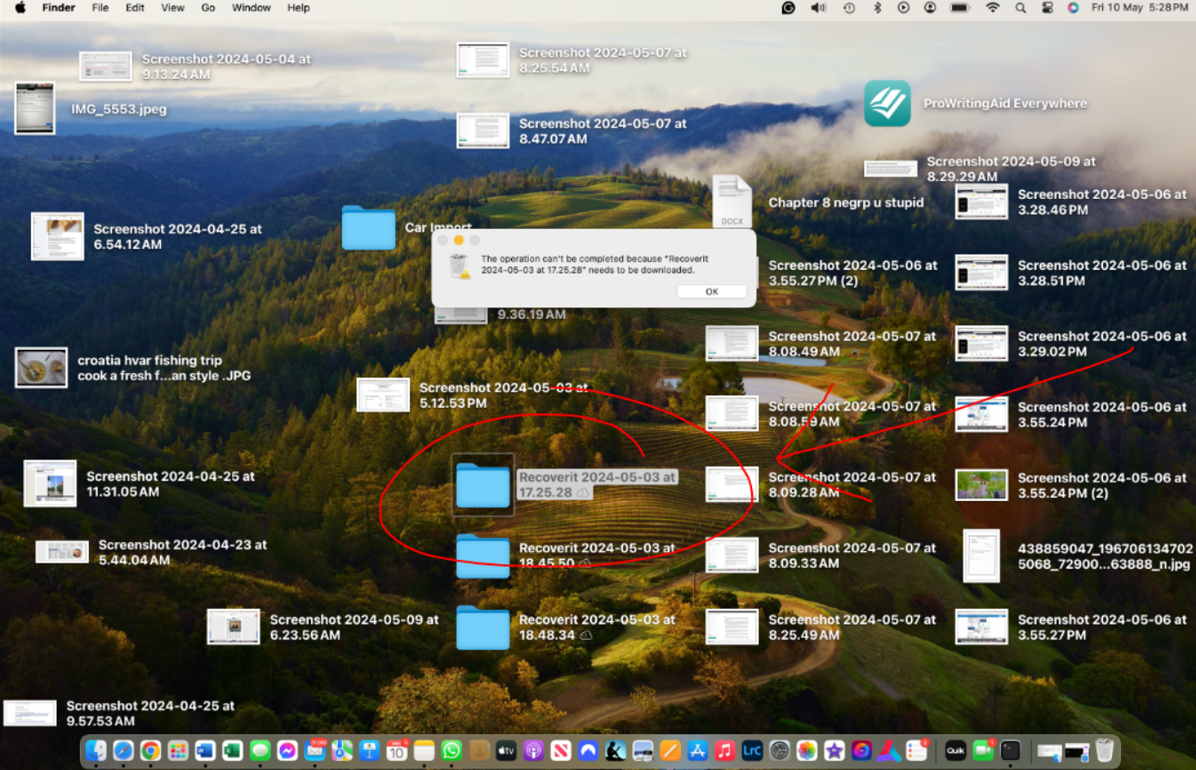Open Notes from the Dock

424,751
